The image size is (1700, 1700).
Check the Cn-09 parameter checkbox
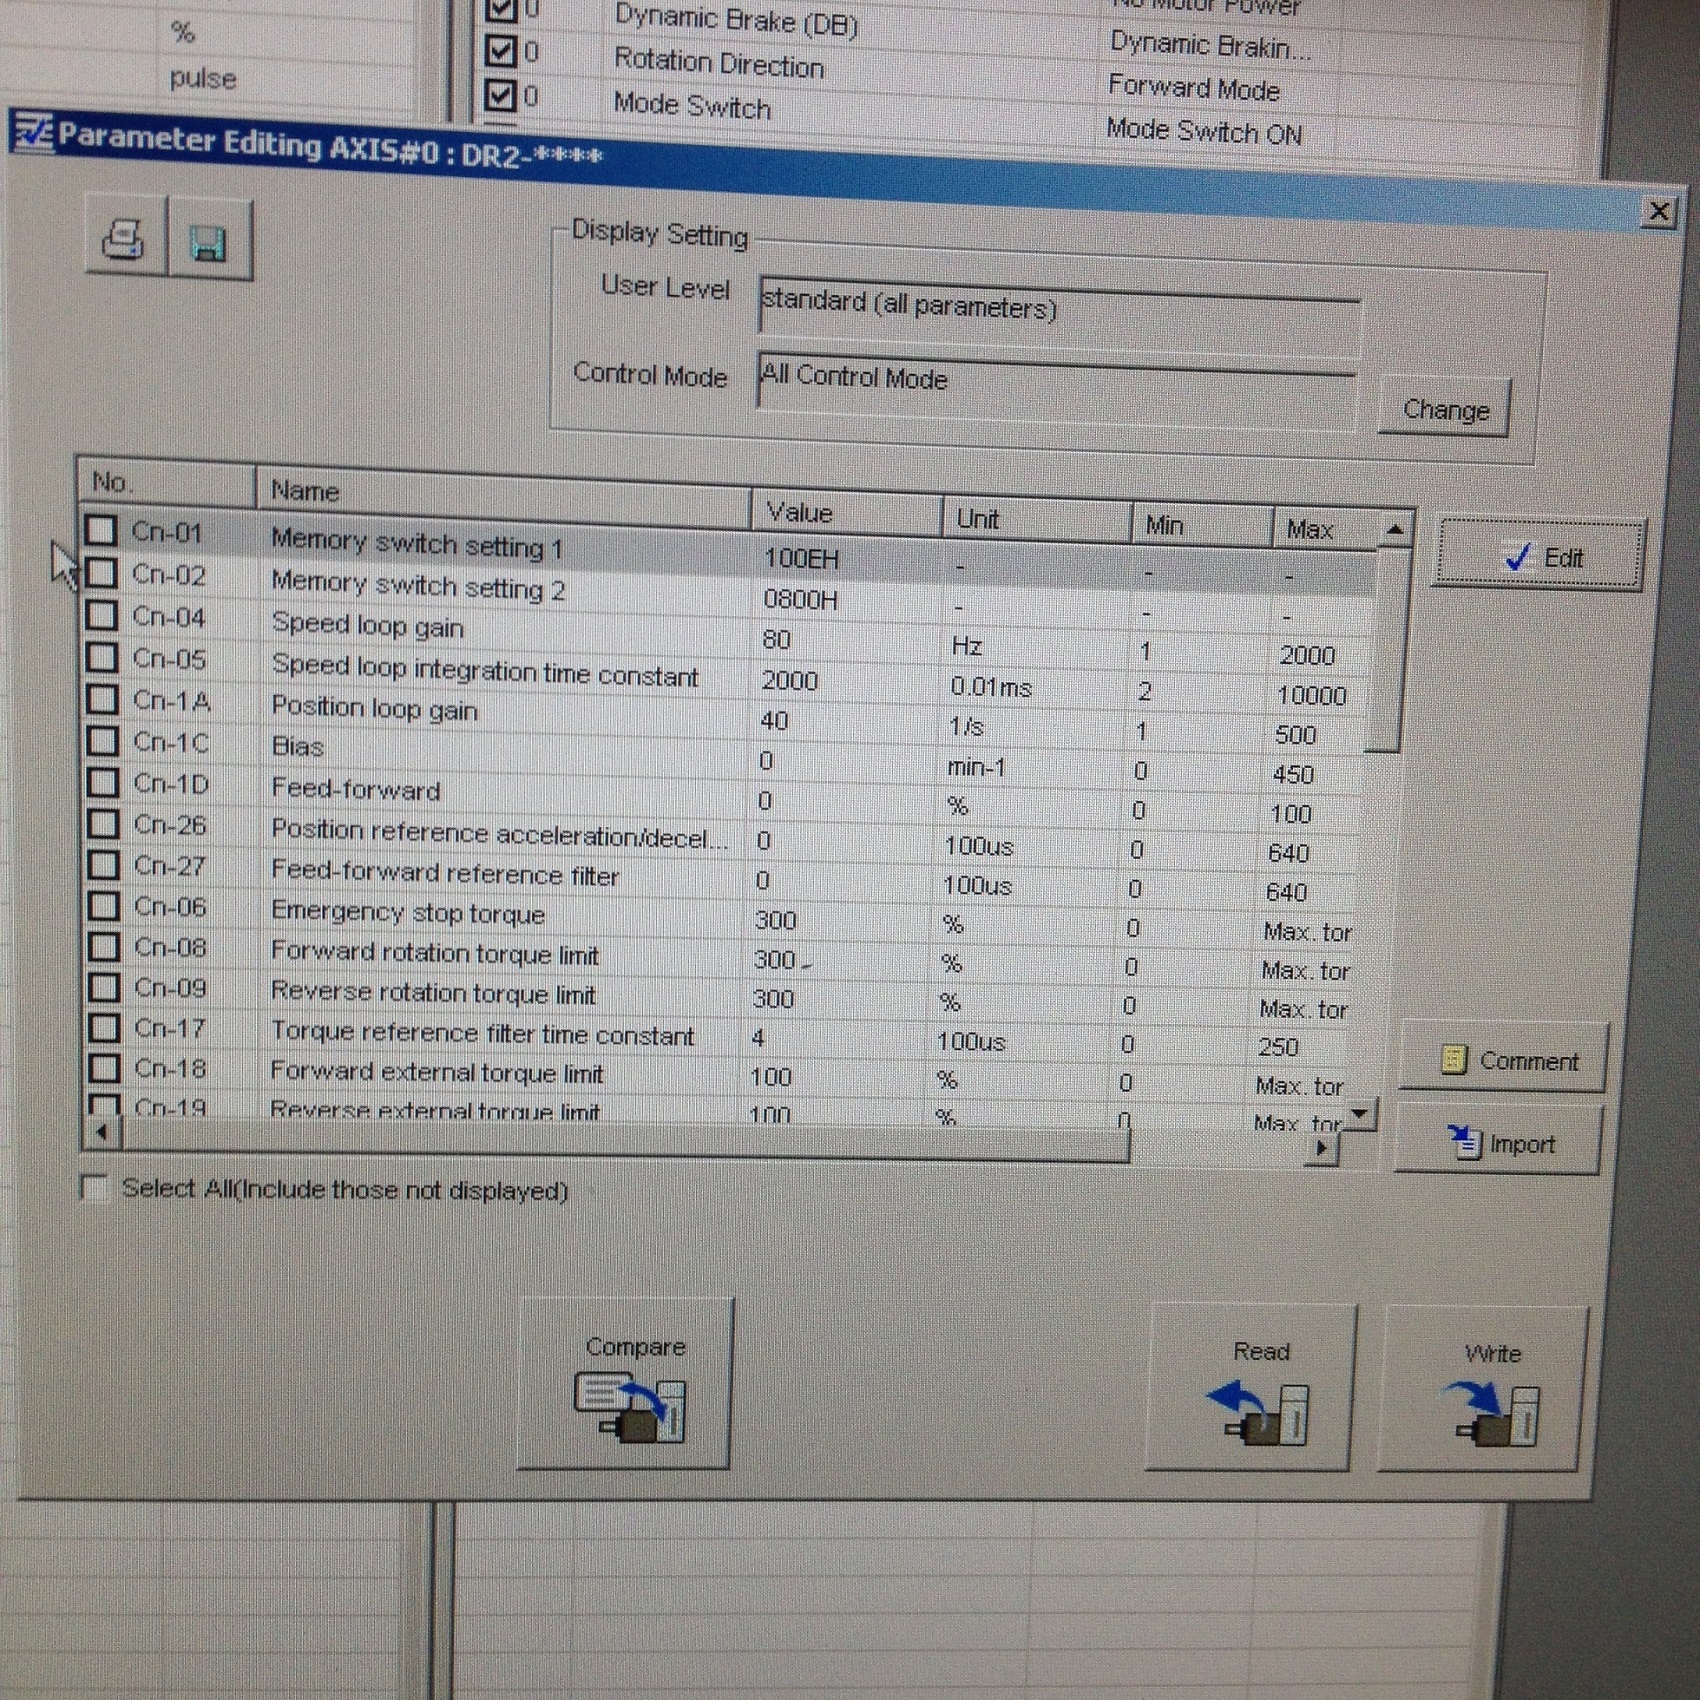pos(104,987)
